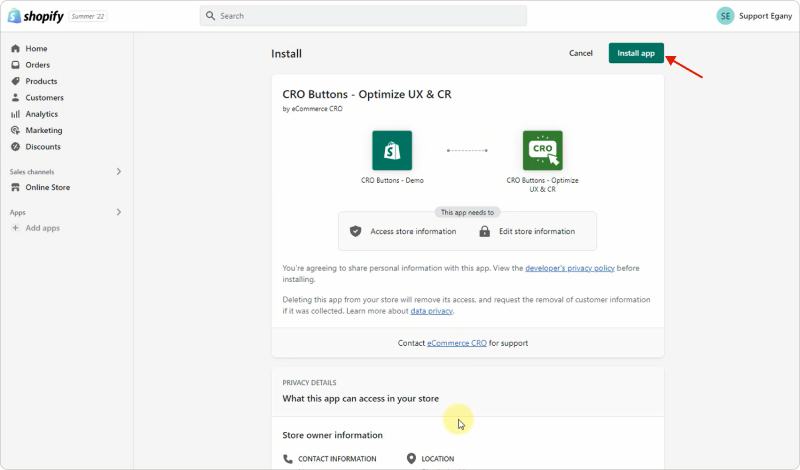Click the Orders icon in sidebar
Viewport: 800px width, 470px height.
pos(15,65)
